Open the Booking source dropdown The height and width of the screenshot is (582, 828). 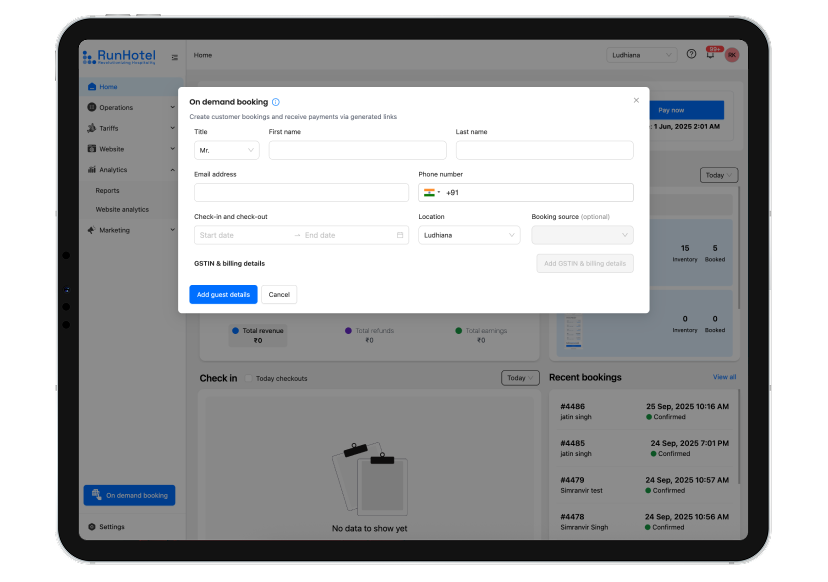[x=582, y=235]
